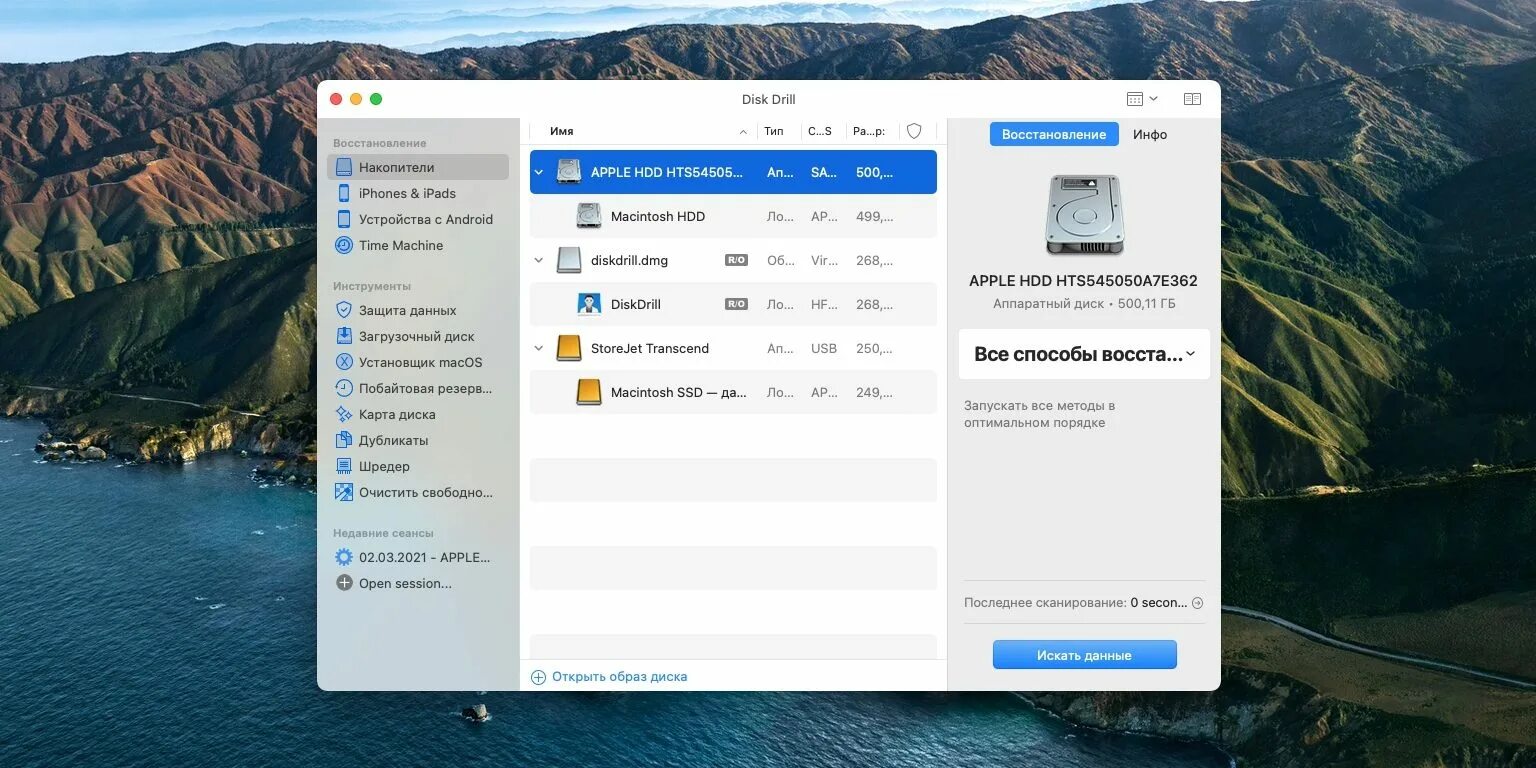Click USB connection cell of StoreJet
This screenshot has height=768, width=1536.
pos(824,348)
